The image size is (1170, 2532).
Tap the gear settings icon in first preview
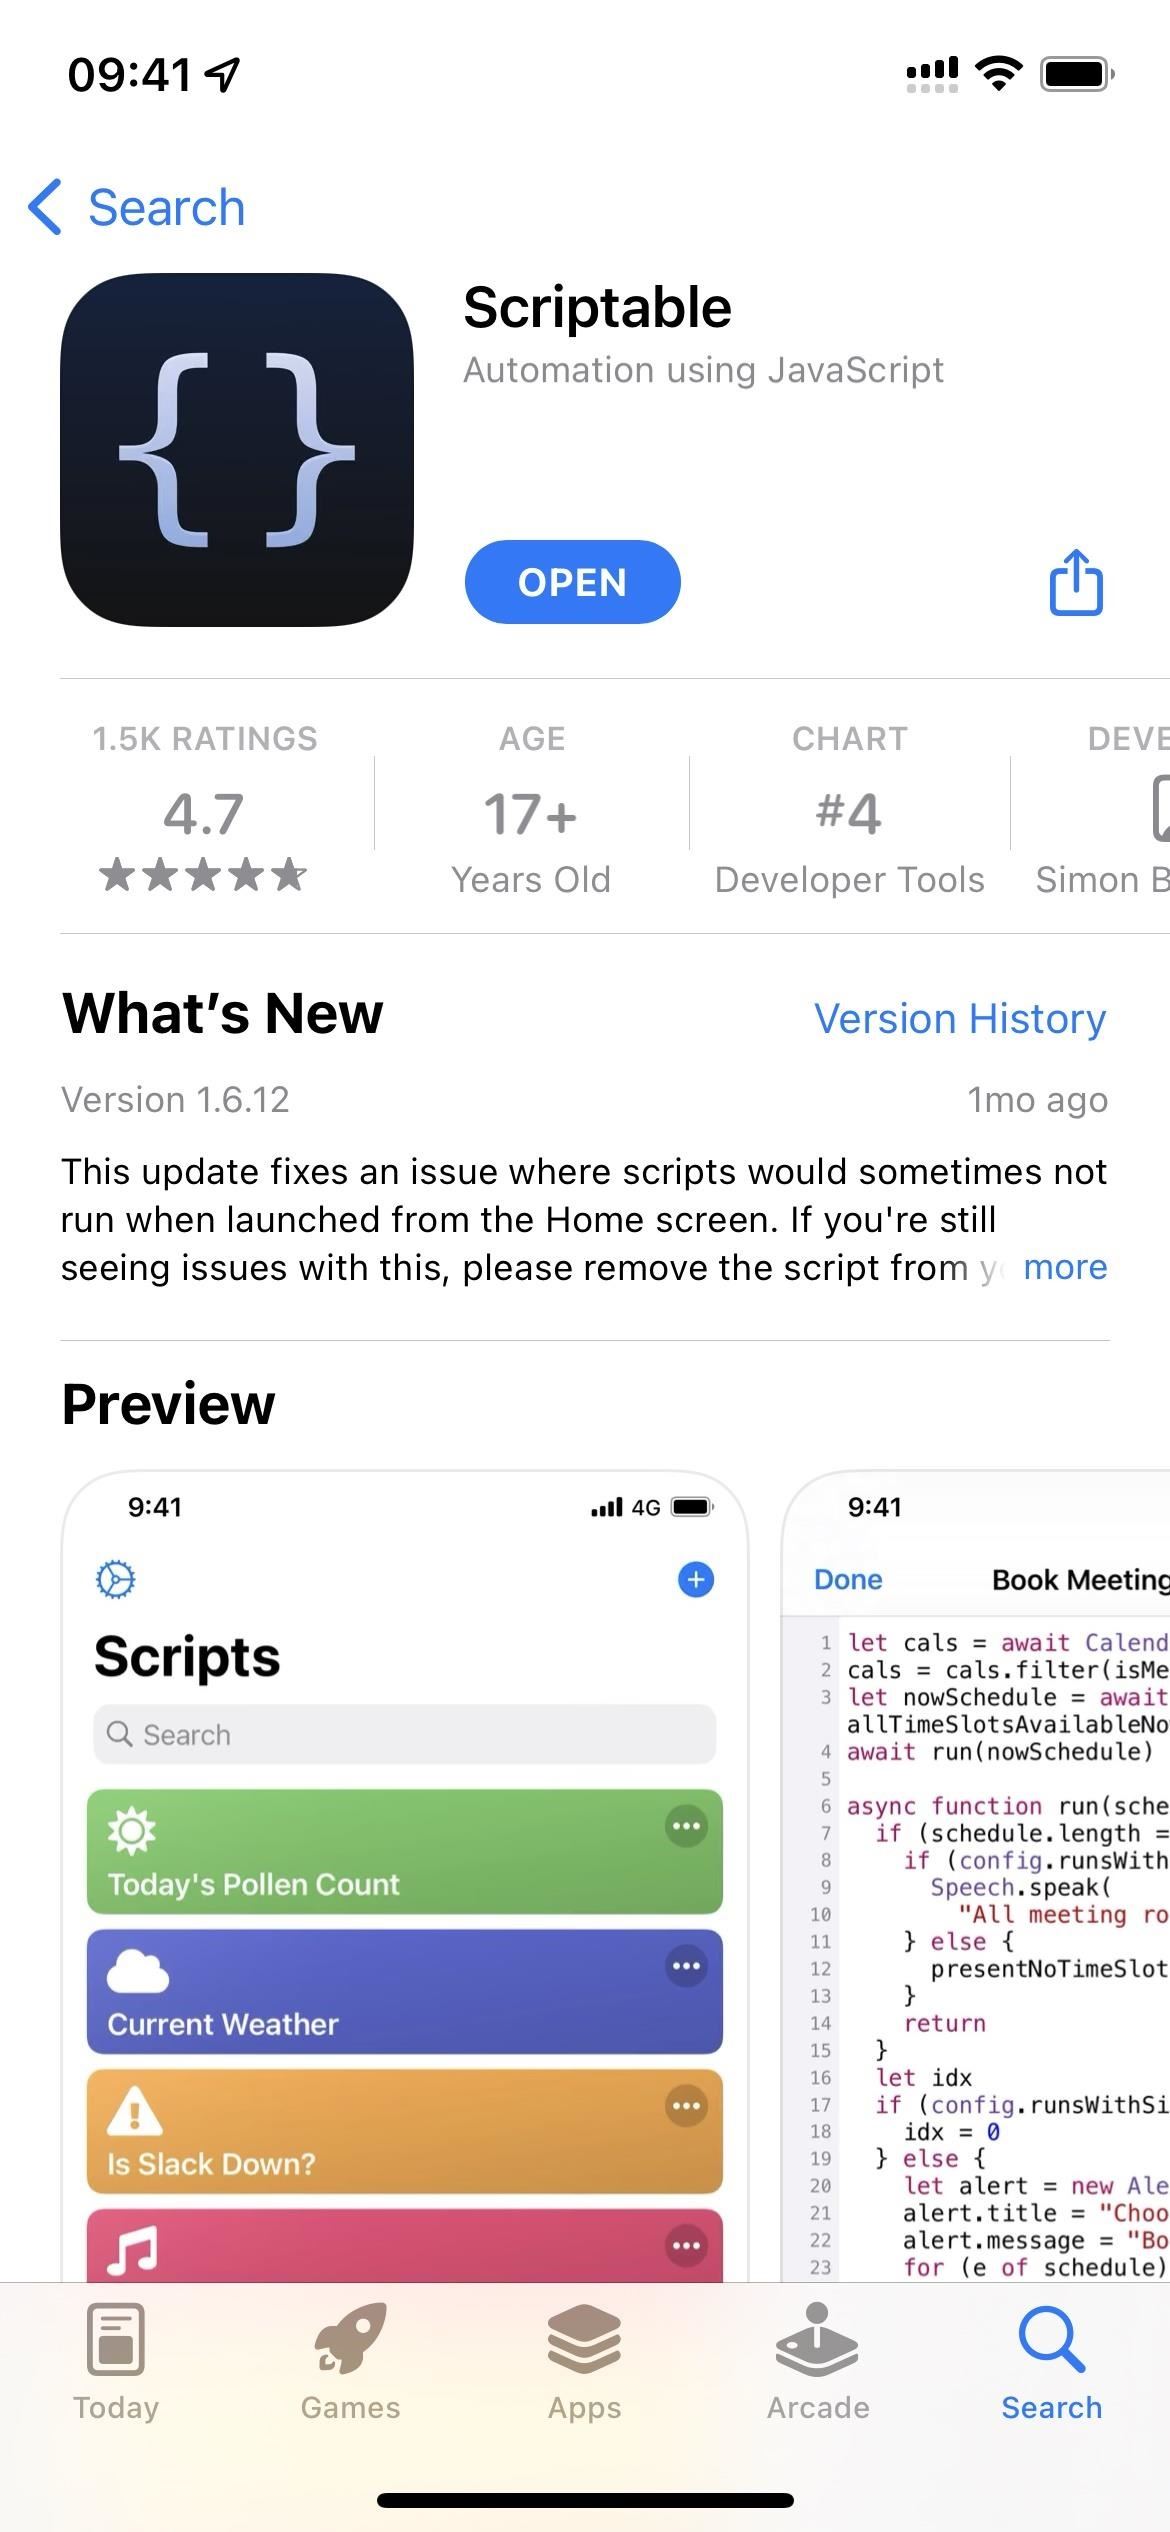click(116, 1579)
